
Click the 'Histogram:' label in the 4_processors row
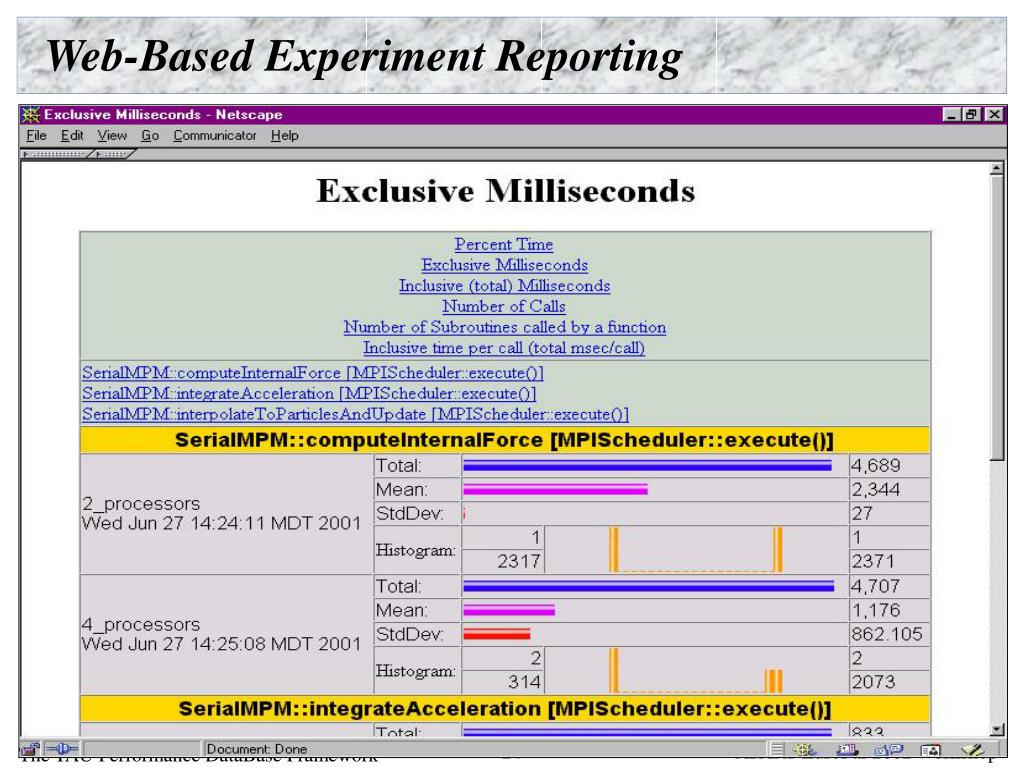[415, 671]
